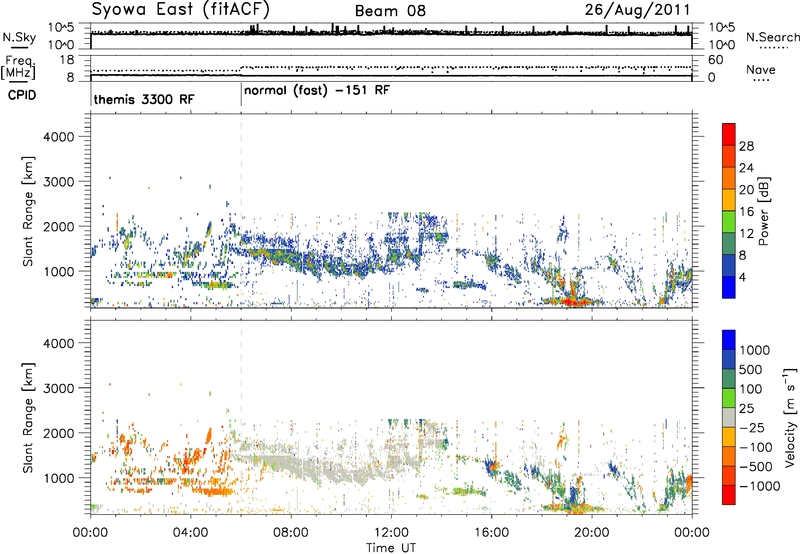The image size is (800, 554).
Task: Click the 'Nave' legend label
Action: pyautogui.click(x=761, y=70)
